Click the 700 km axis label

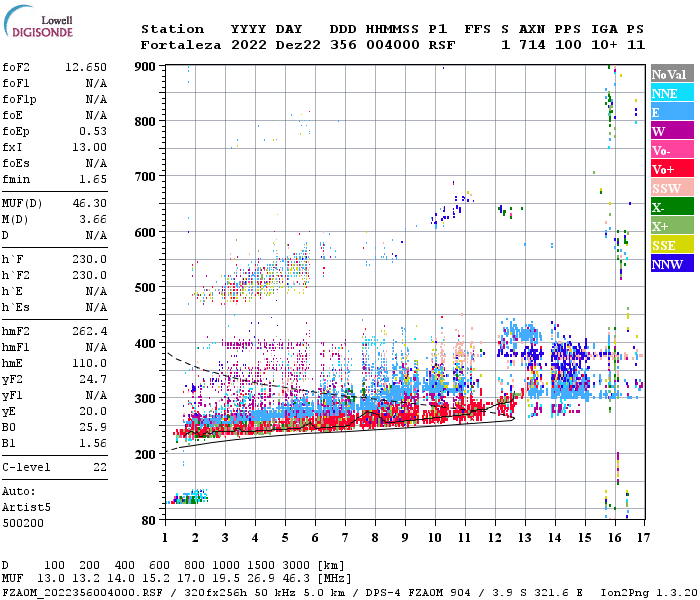pyautogui.click(x=145, y=177)
